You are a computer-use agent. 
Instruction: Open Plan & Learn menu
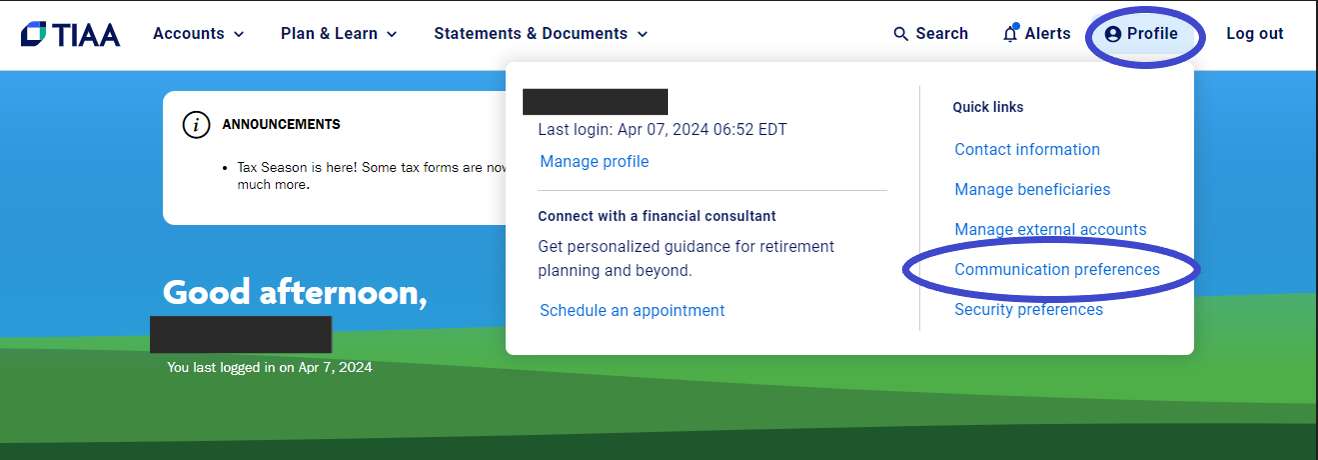click(x=339, y=34)
